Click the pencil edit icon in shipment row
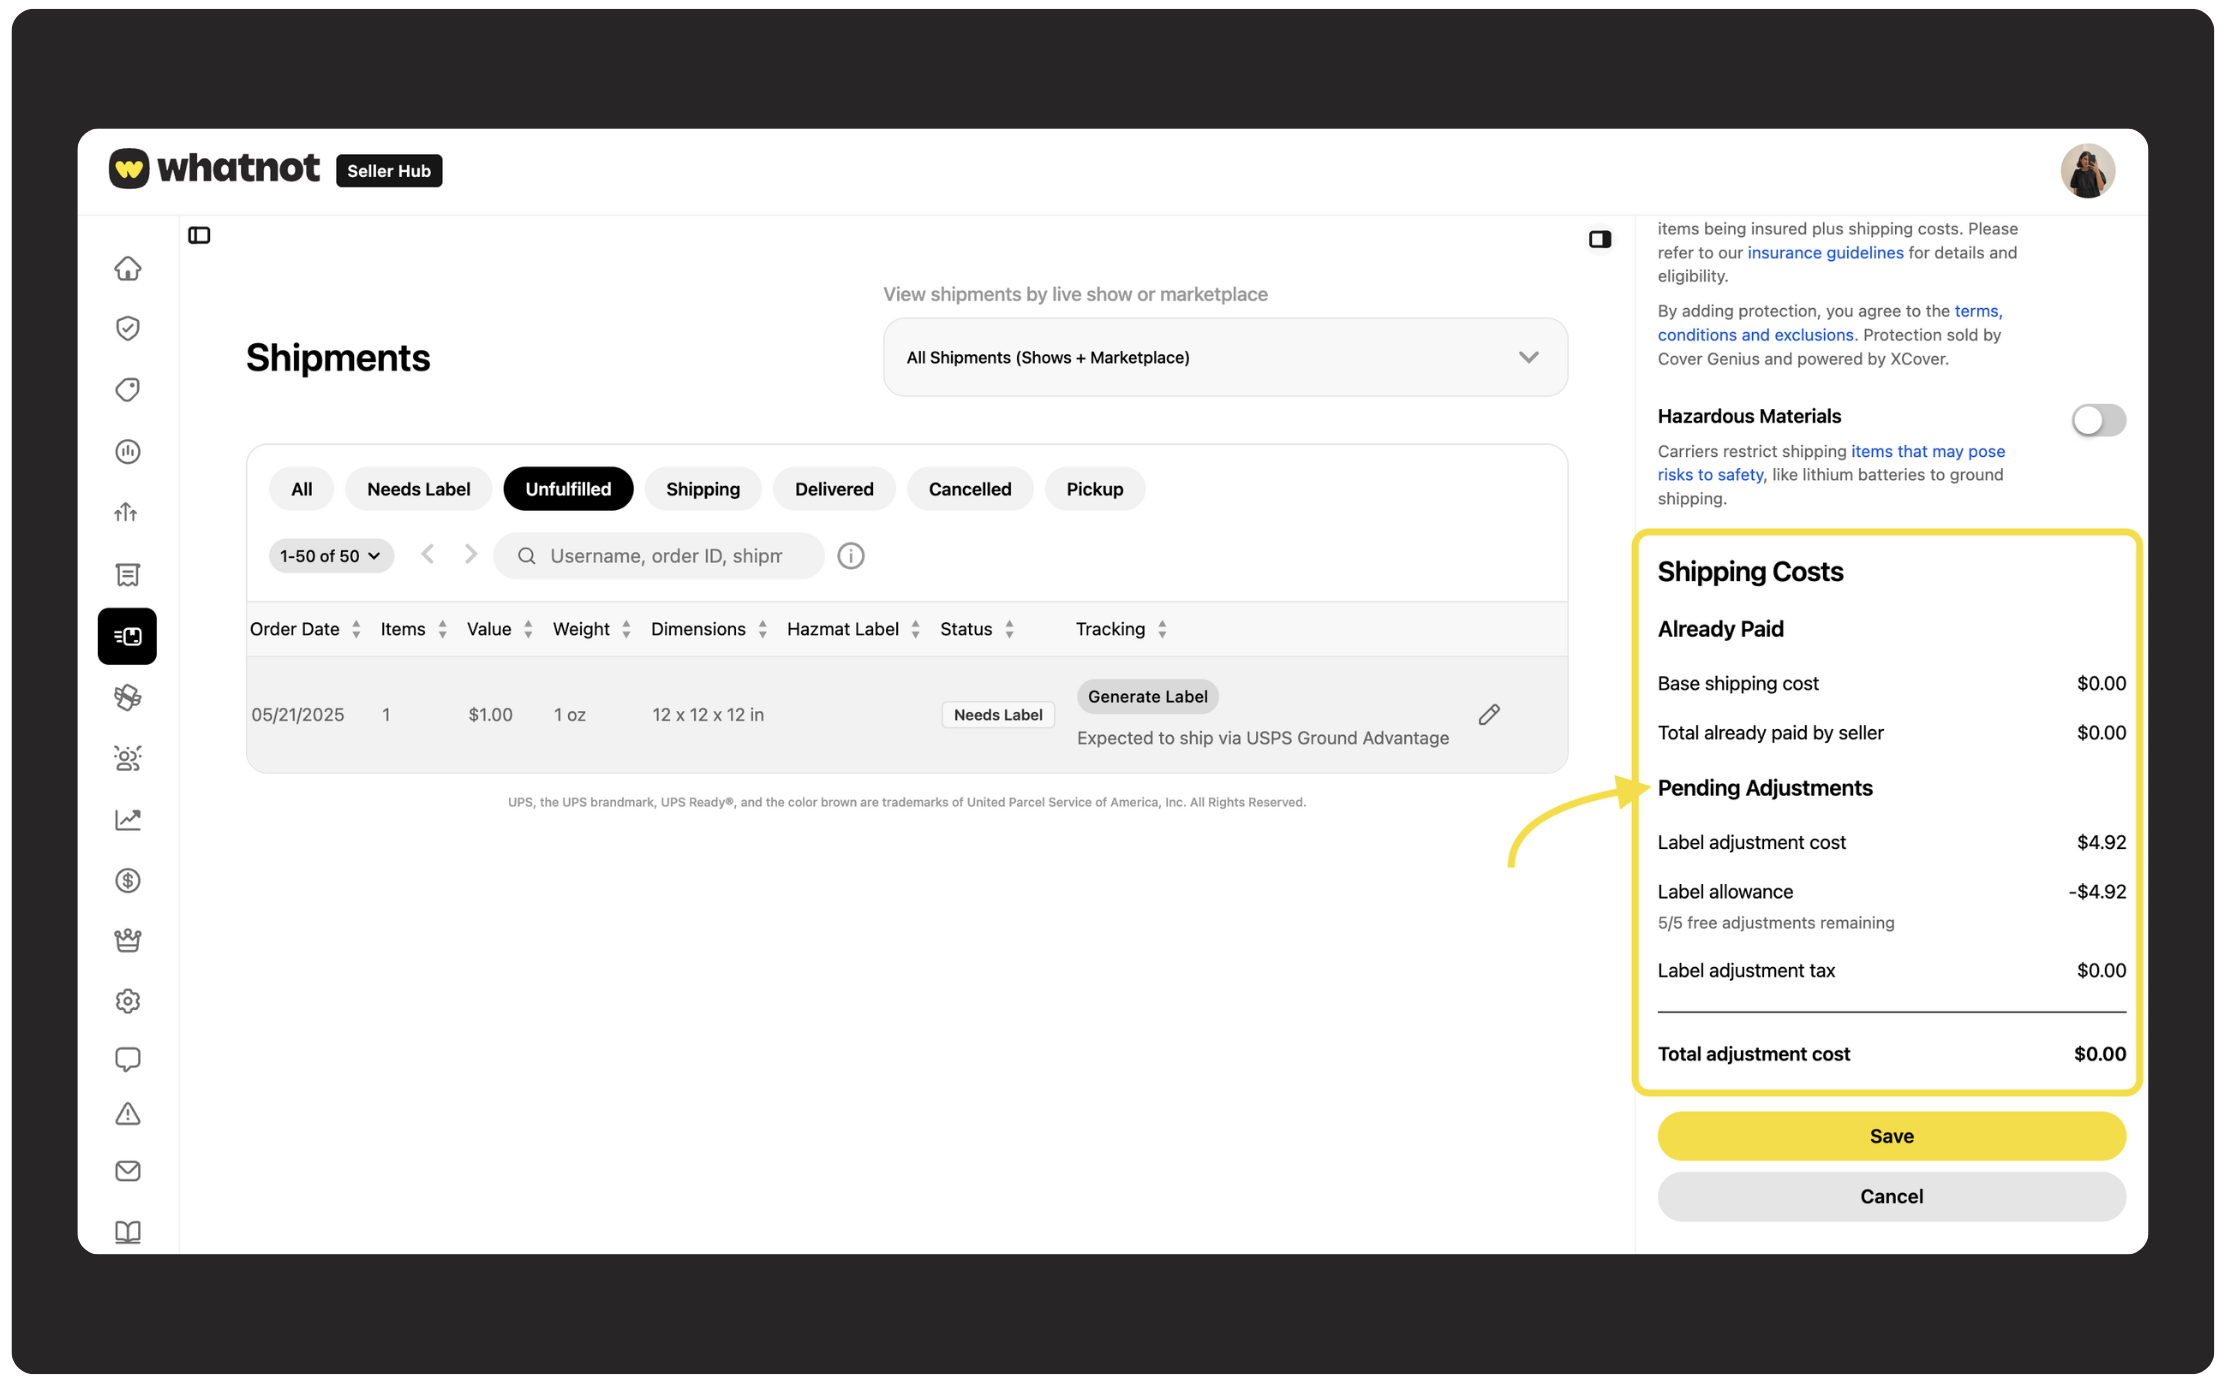Image resolution: width=2228 pixels, height=1382 pixels. tap(1489, 714)
